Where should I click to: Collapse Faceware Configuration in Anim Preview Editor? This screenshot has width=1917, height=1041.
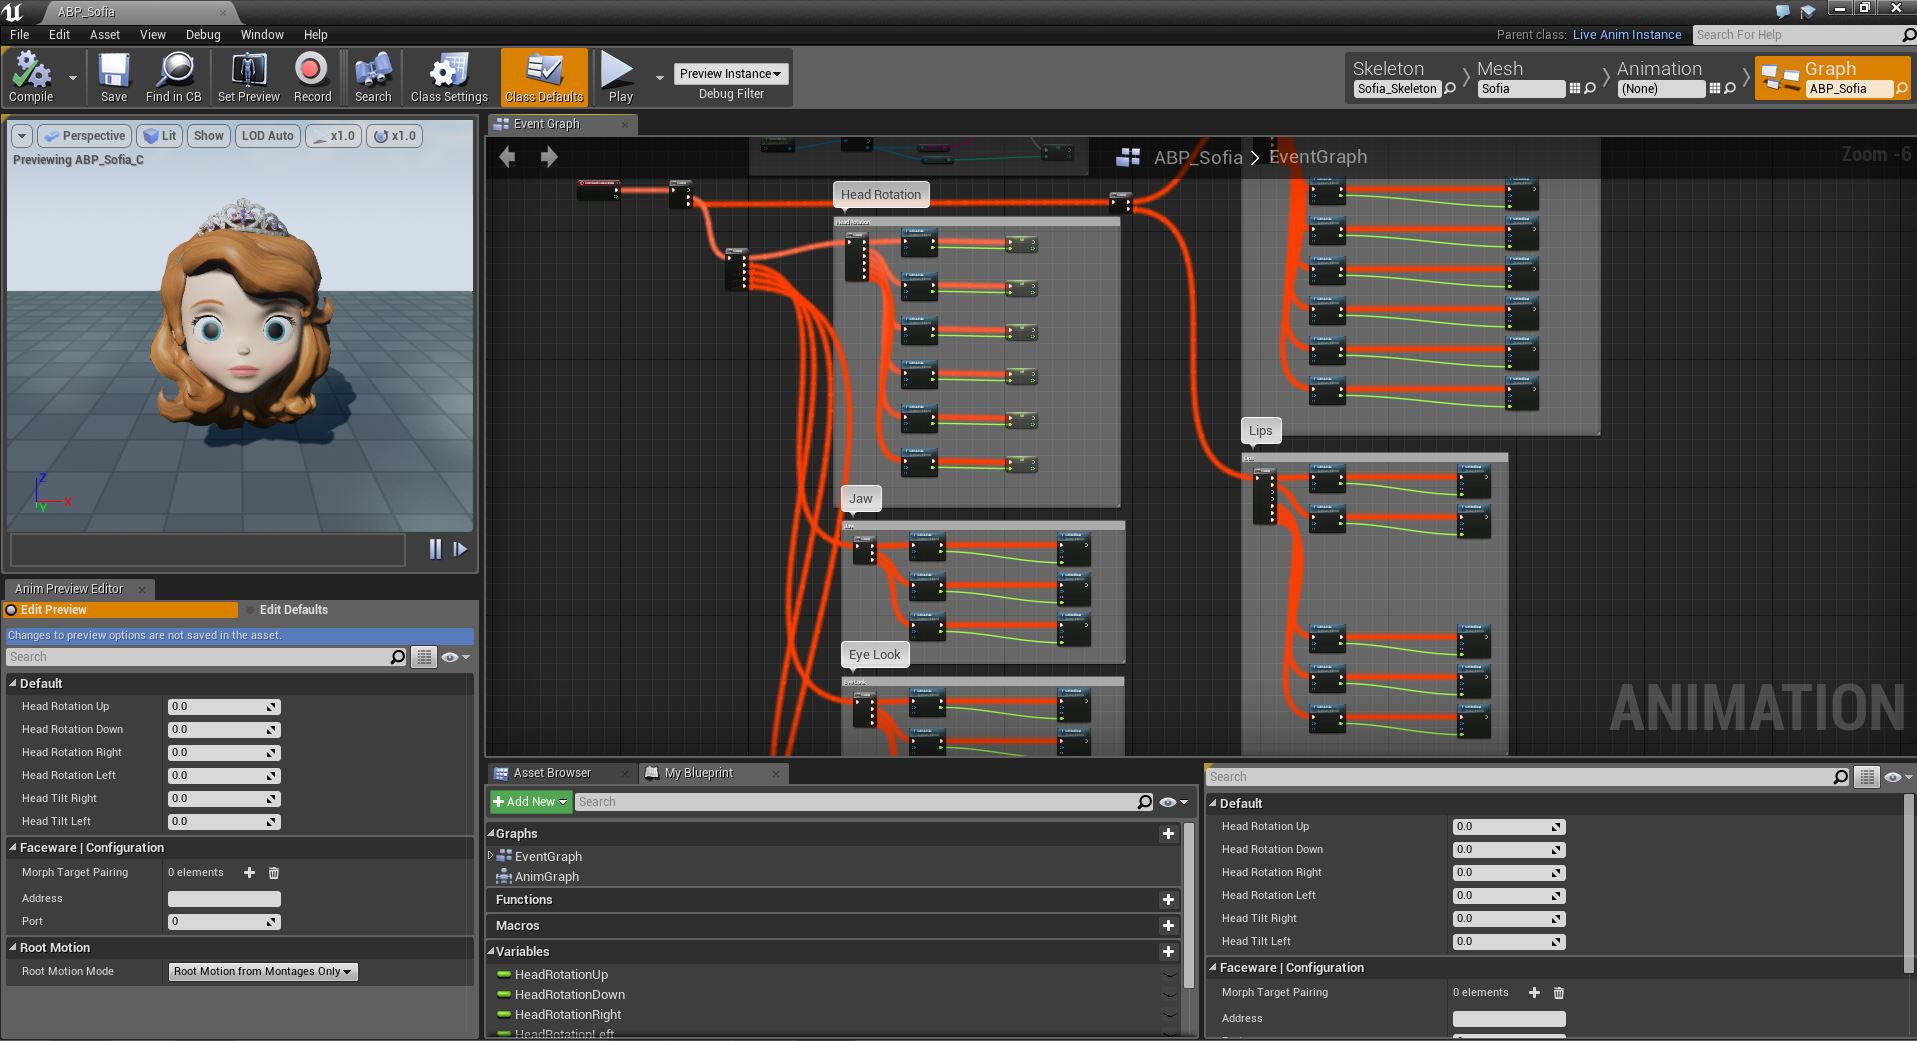coord(13,847)
